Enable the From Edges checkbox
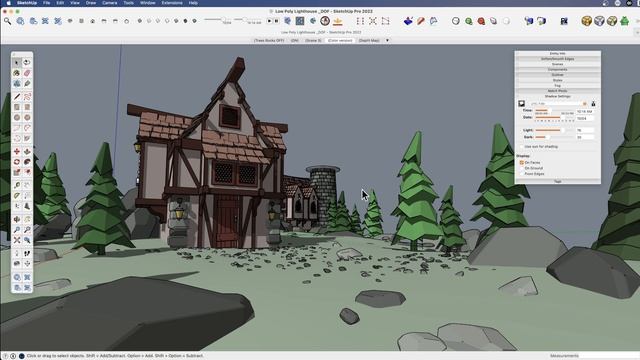Viewport: 640px width, 360px height. [x=522, y=174]
